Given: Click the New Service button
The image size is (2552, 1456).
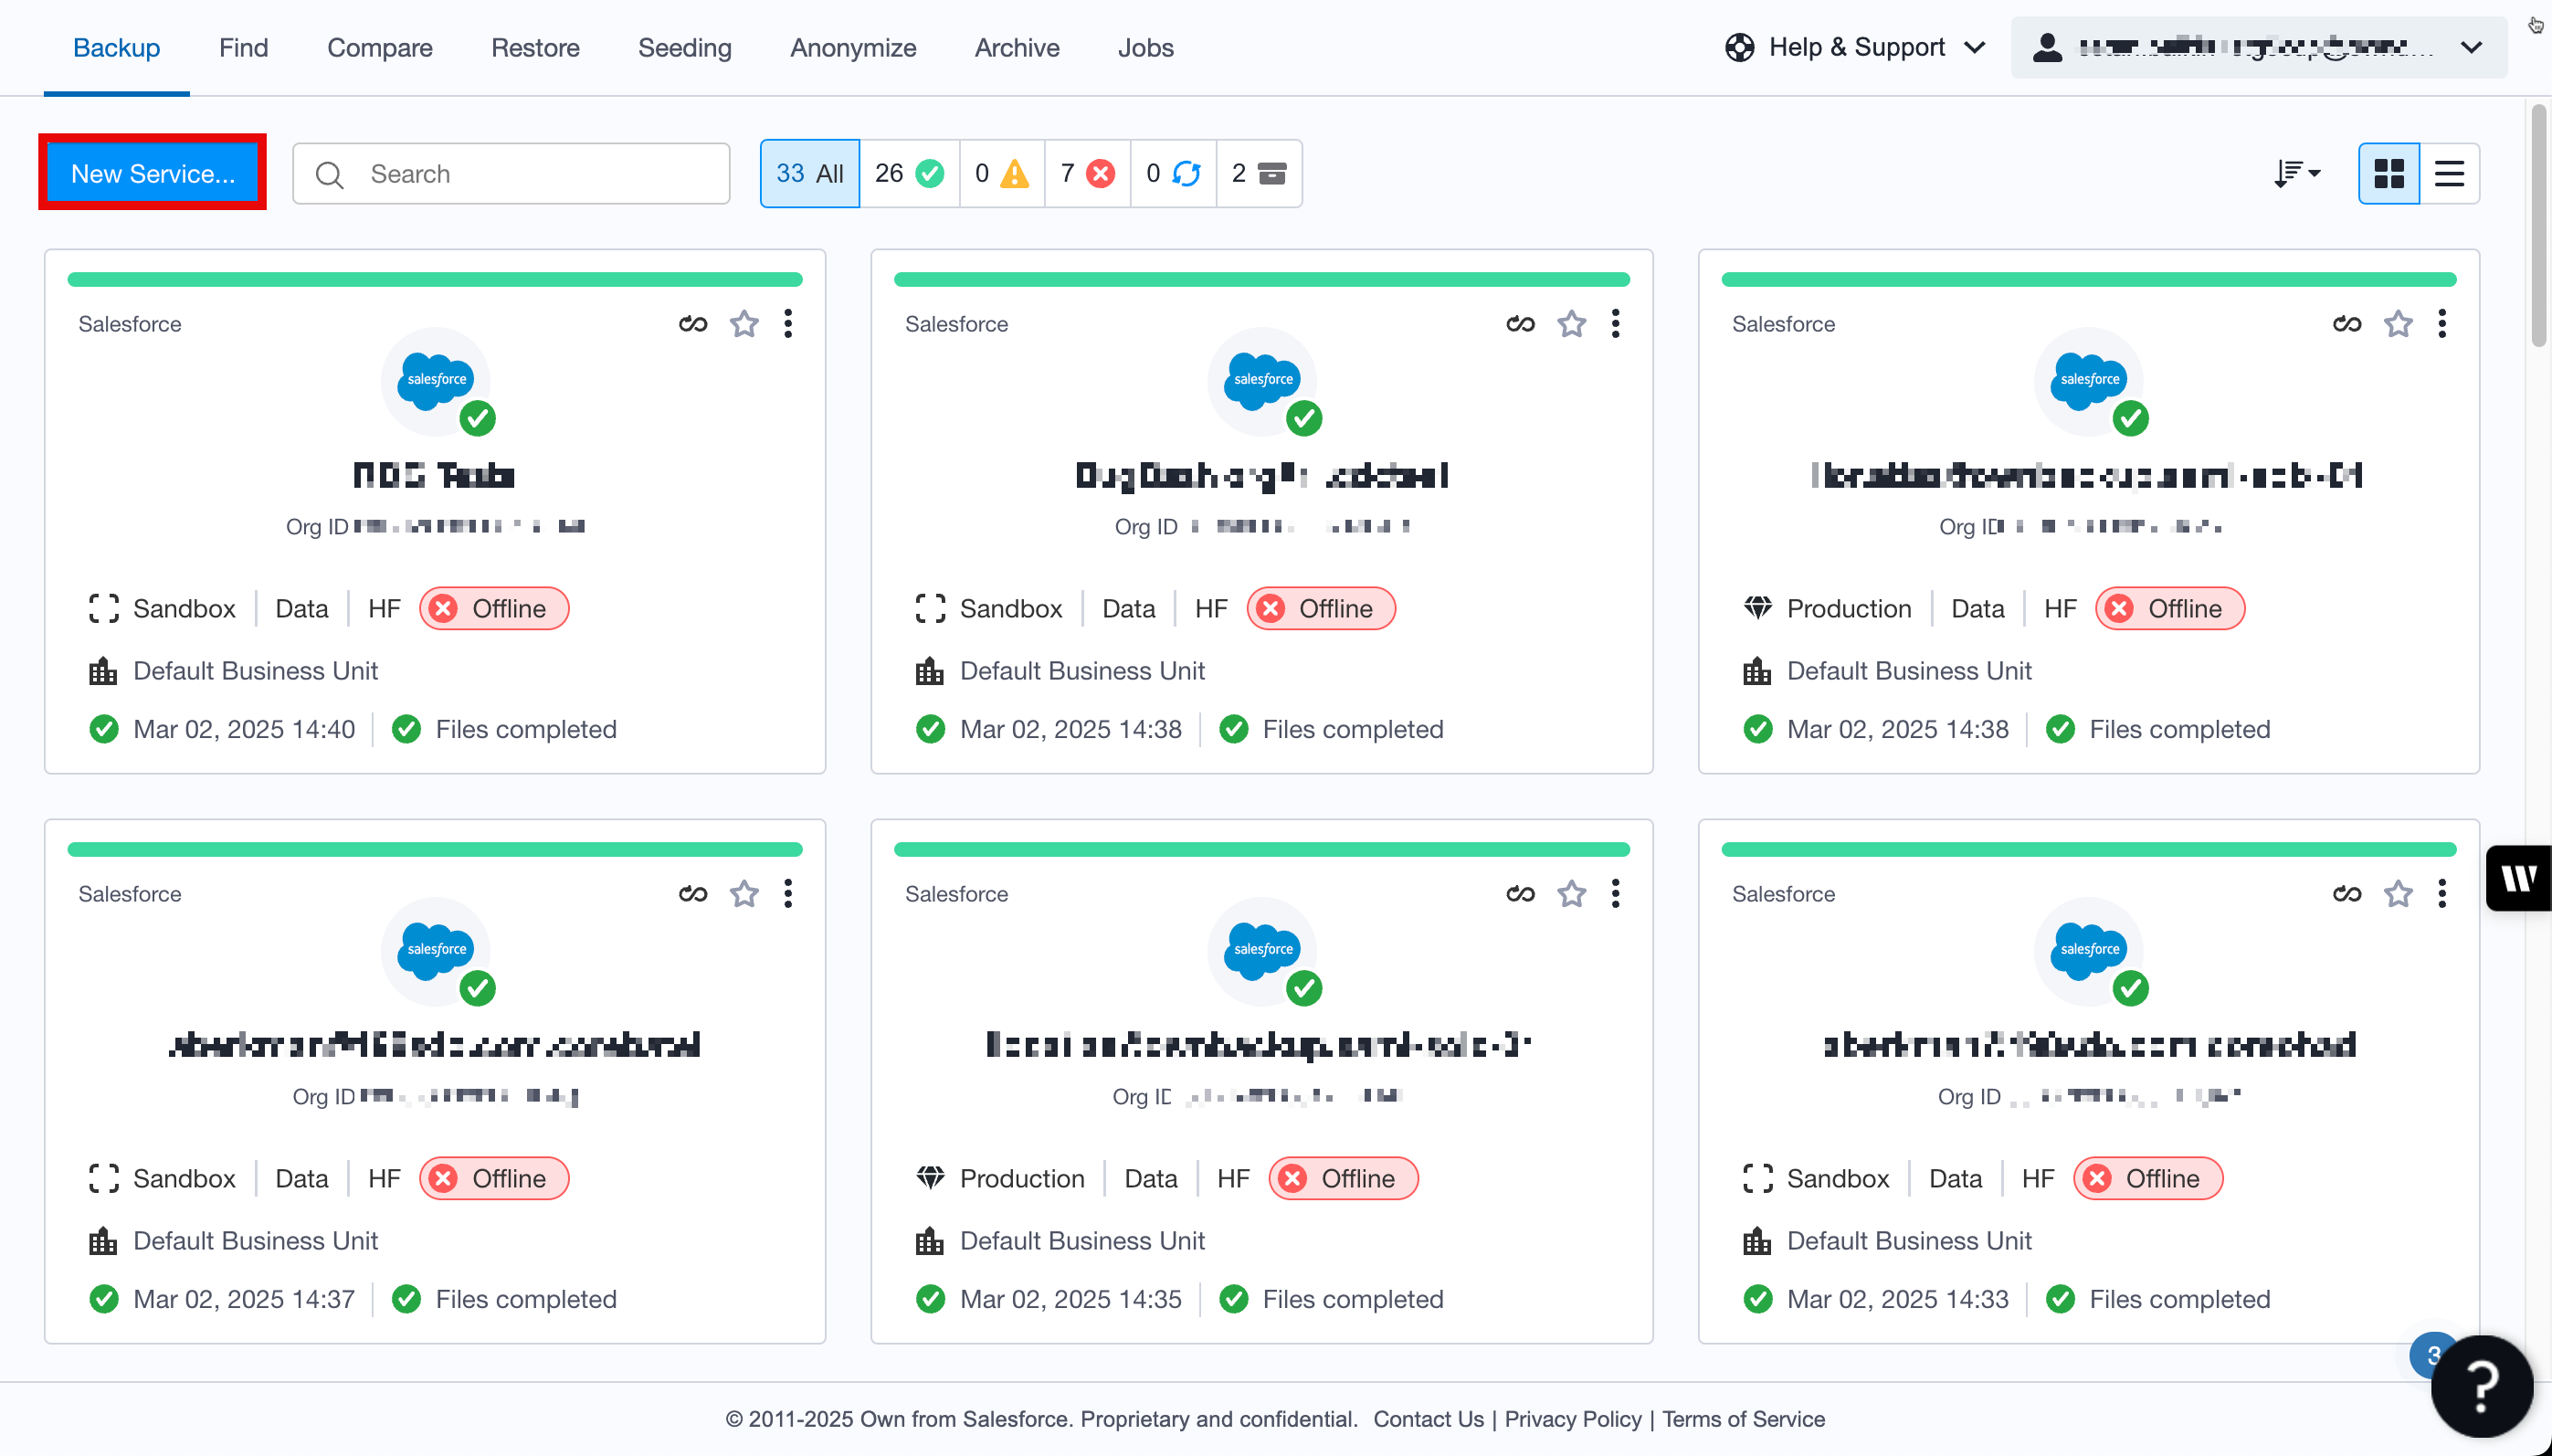Looking at the screenshot, I should pyautogui.click(x=153, y=173).
